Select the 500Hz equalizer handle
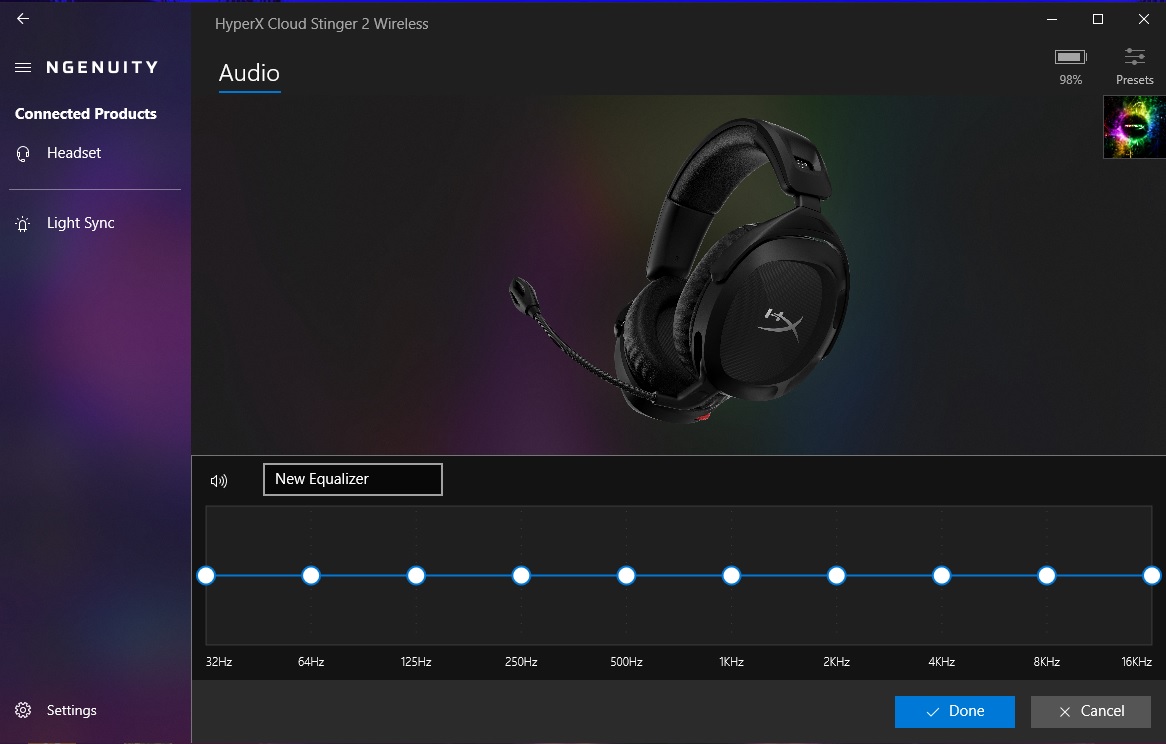 [626, 575]
